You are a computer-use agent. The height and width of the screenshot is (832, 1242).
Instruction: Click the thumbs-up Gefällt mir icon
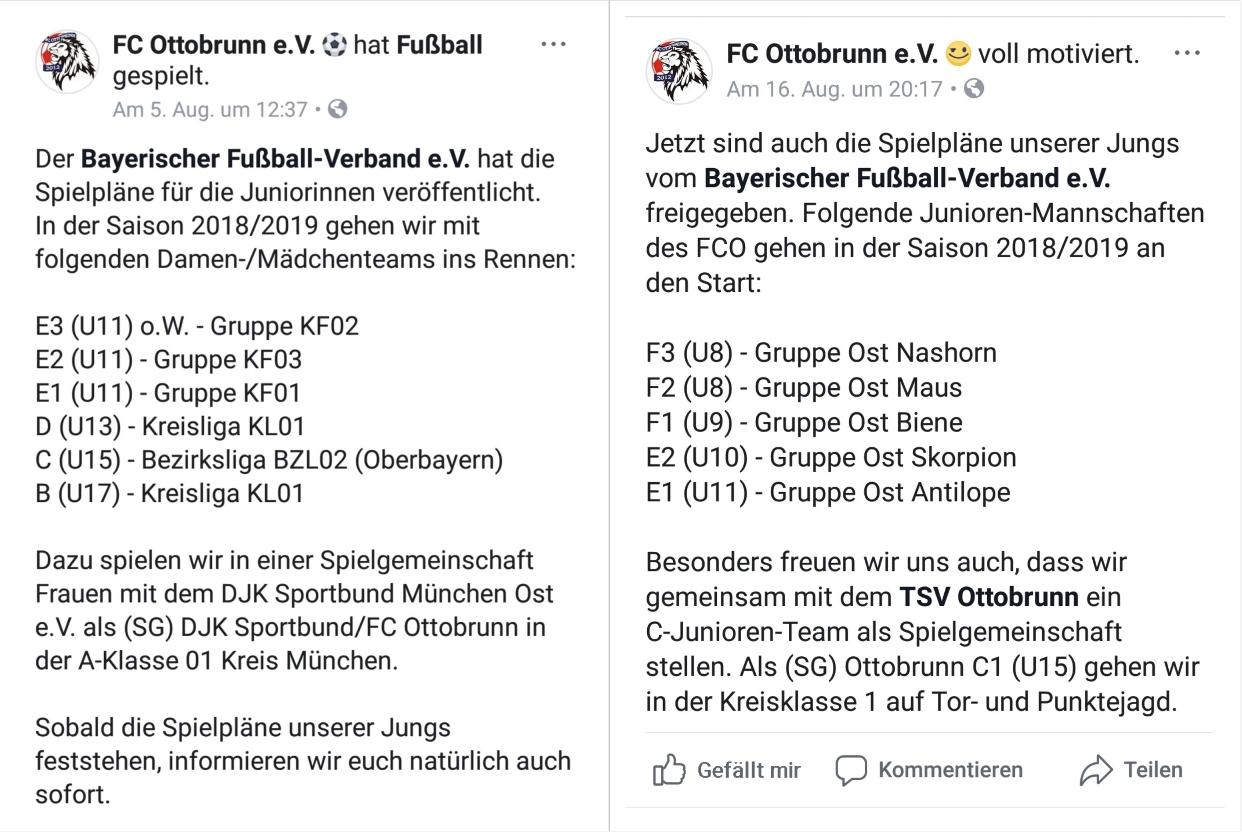click(x=669, y=770)
